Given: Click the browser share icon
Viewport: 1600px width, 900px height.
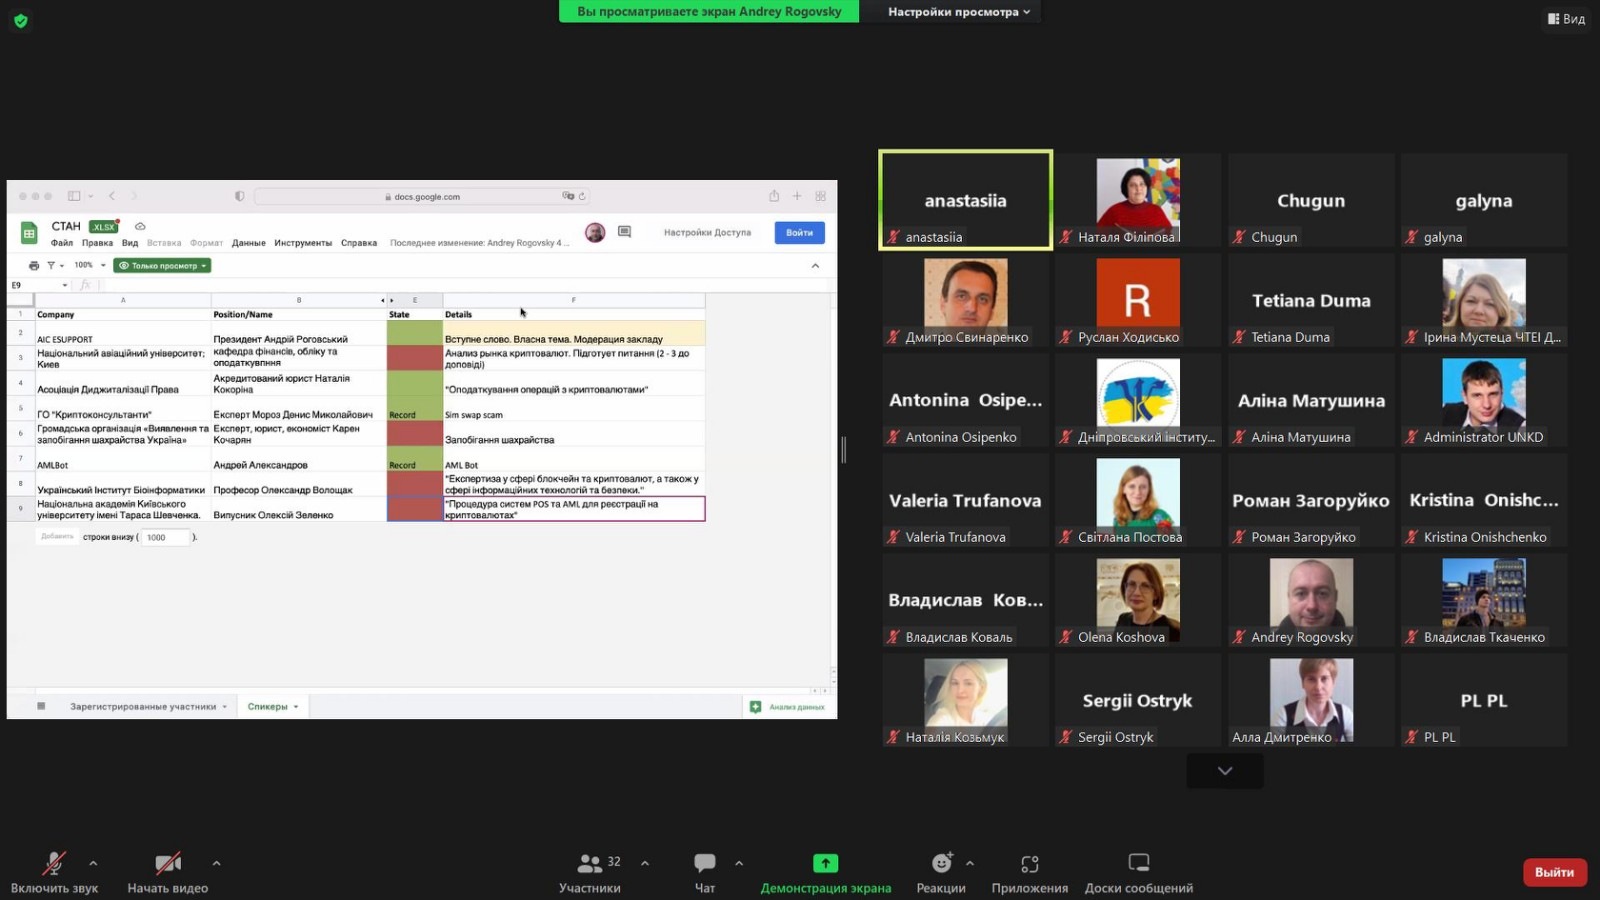Looking at the screenshot, I should point(773,196).
